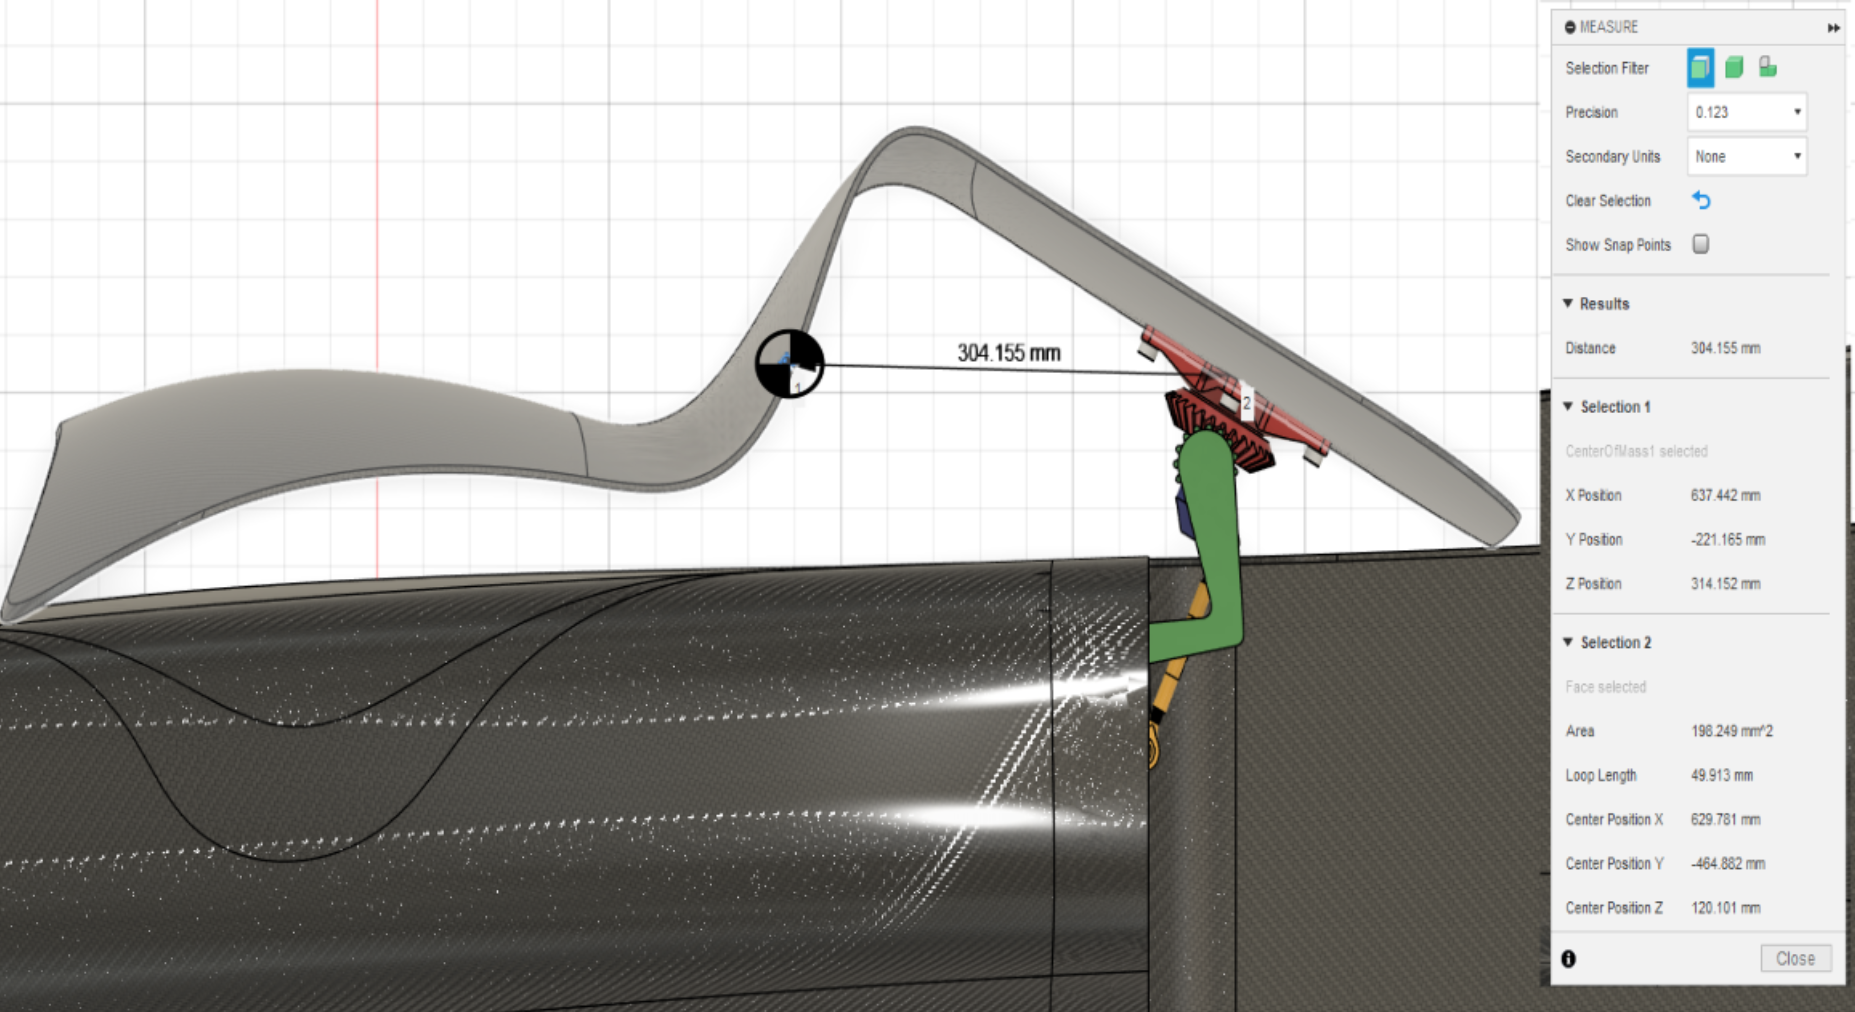The width and height of the screenshot is (1855, 1012).
Task: Click the Z Position value 314.152 mm
Action: click(1726, 583)
